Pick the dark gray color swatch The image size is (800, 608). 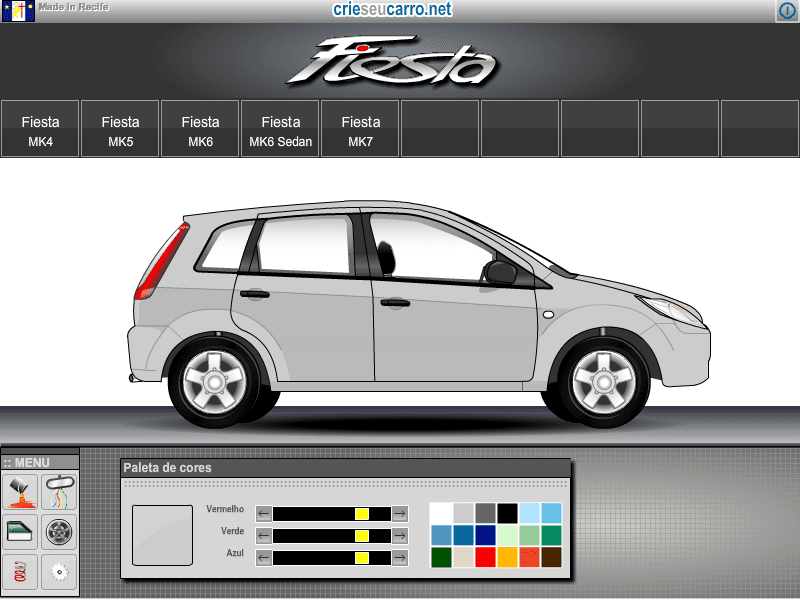pos(485,513)
